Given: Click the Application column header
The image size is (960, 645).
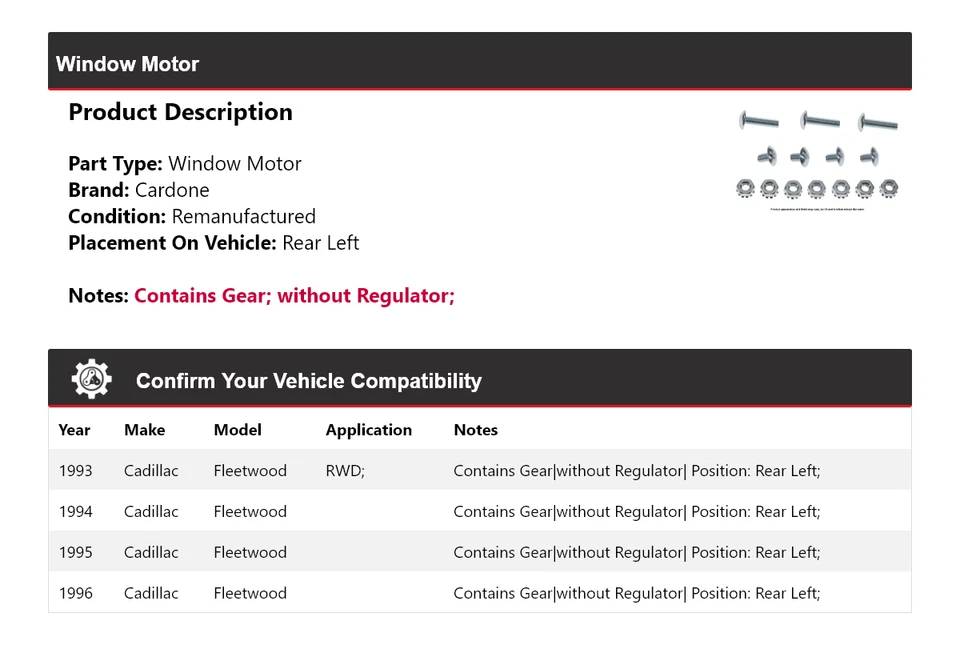Looking at the screenshot, I should tap(368, 430).
